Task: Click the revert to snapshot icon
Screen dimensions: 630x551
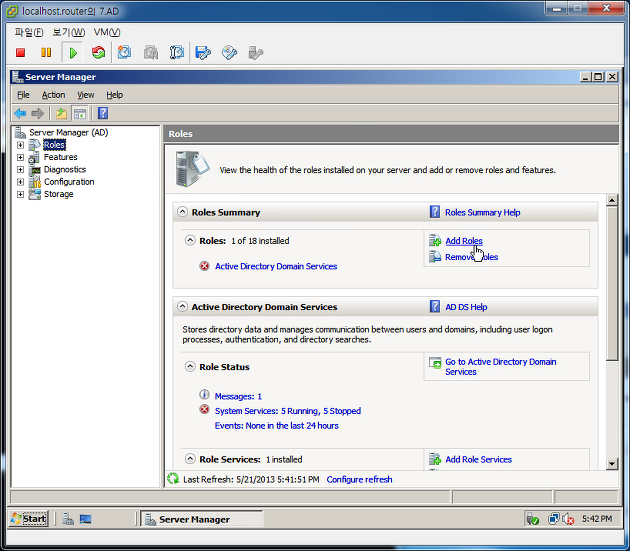Action: pyautogui.click(x=151, y=52)
